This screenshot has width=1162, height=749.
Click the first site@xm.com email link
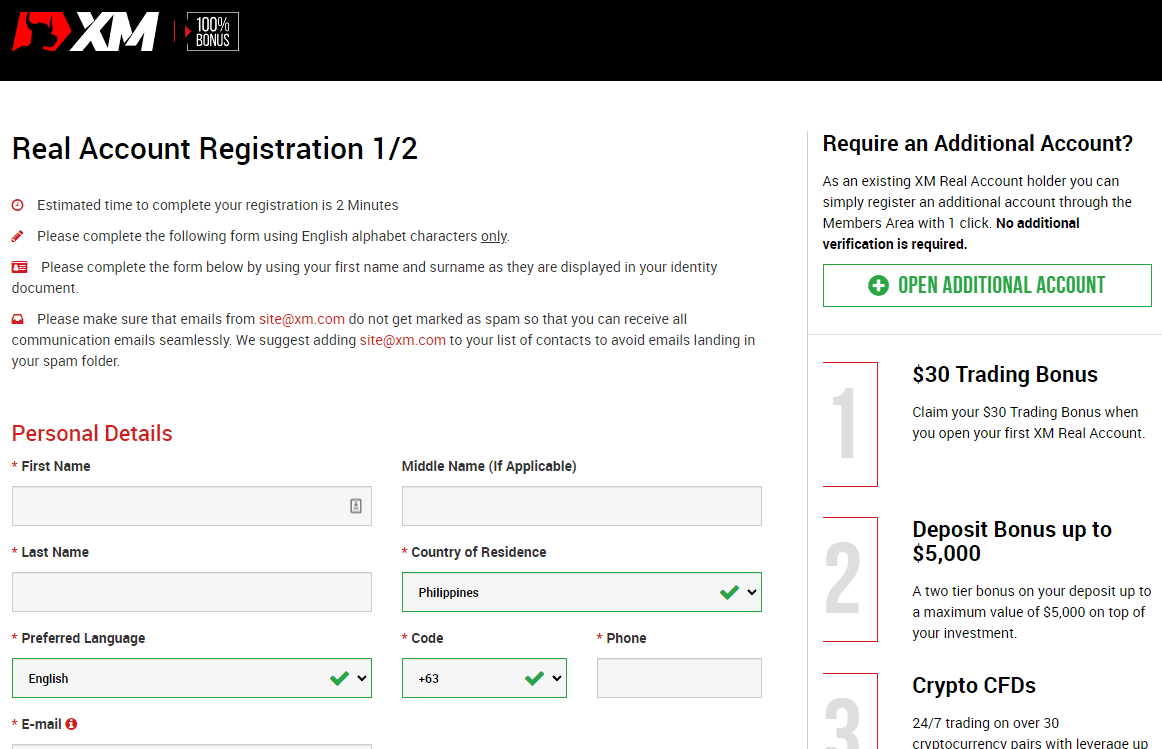pyautogui.click(x=301, y=320)
